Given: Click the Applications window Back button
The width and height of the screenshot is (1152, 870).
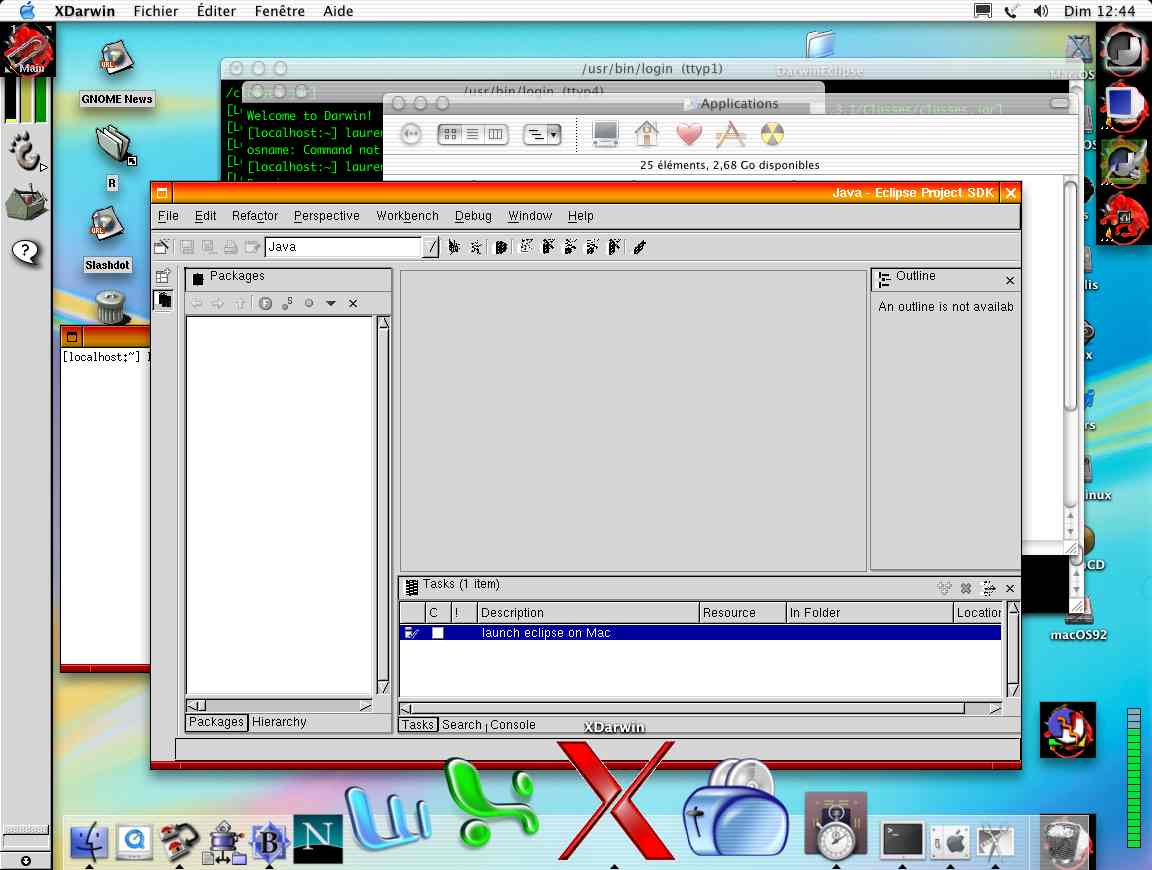Looking at the screenshot, I should tap(411, 134).
